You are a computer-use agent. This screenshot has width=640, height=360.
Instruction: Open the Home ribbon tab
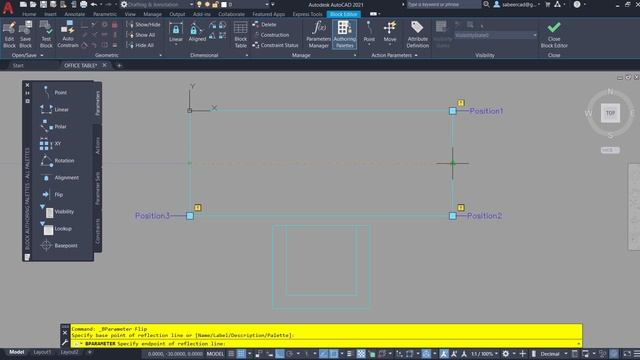pyautogui.click(x=29, y=14)
